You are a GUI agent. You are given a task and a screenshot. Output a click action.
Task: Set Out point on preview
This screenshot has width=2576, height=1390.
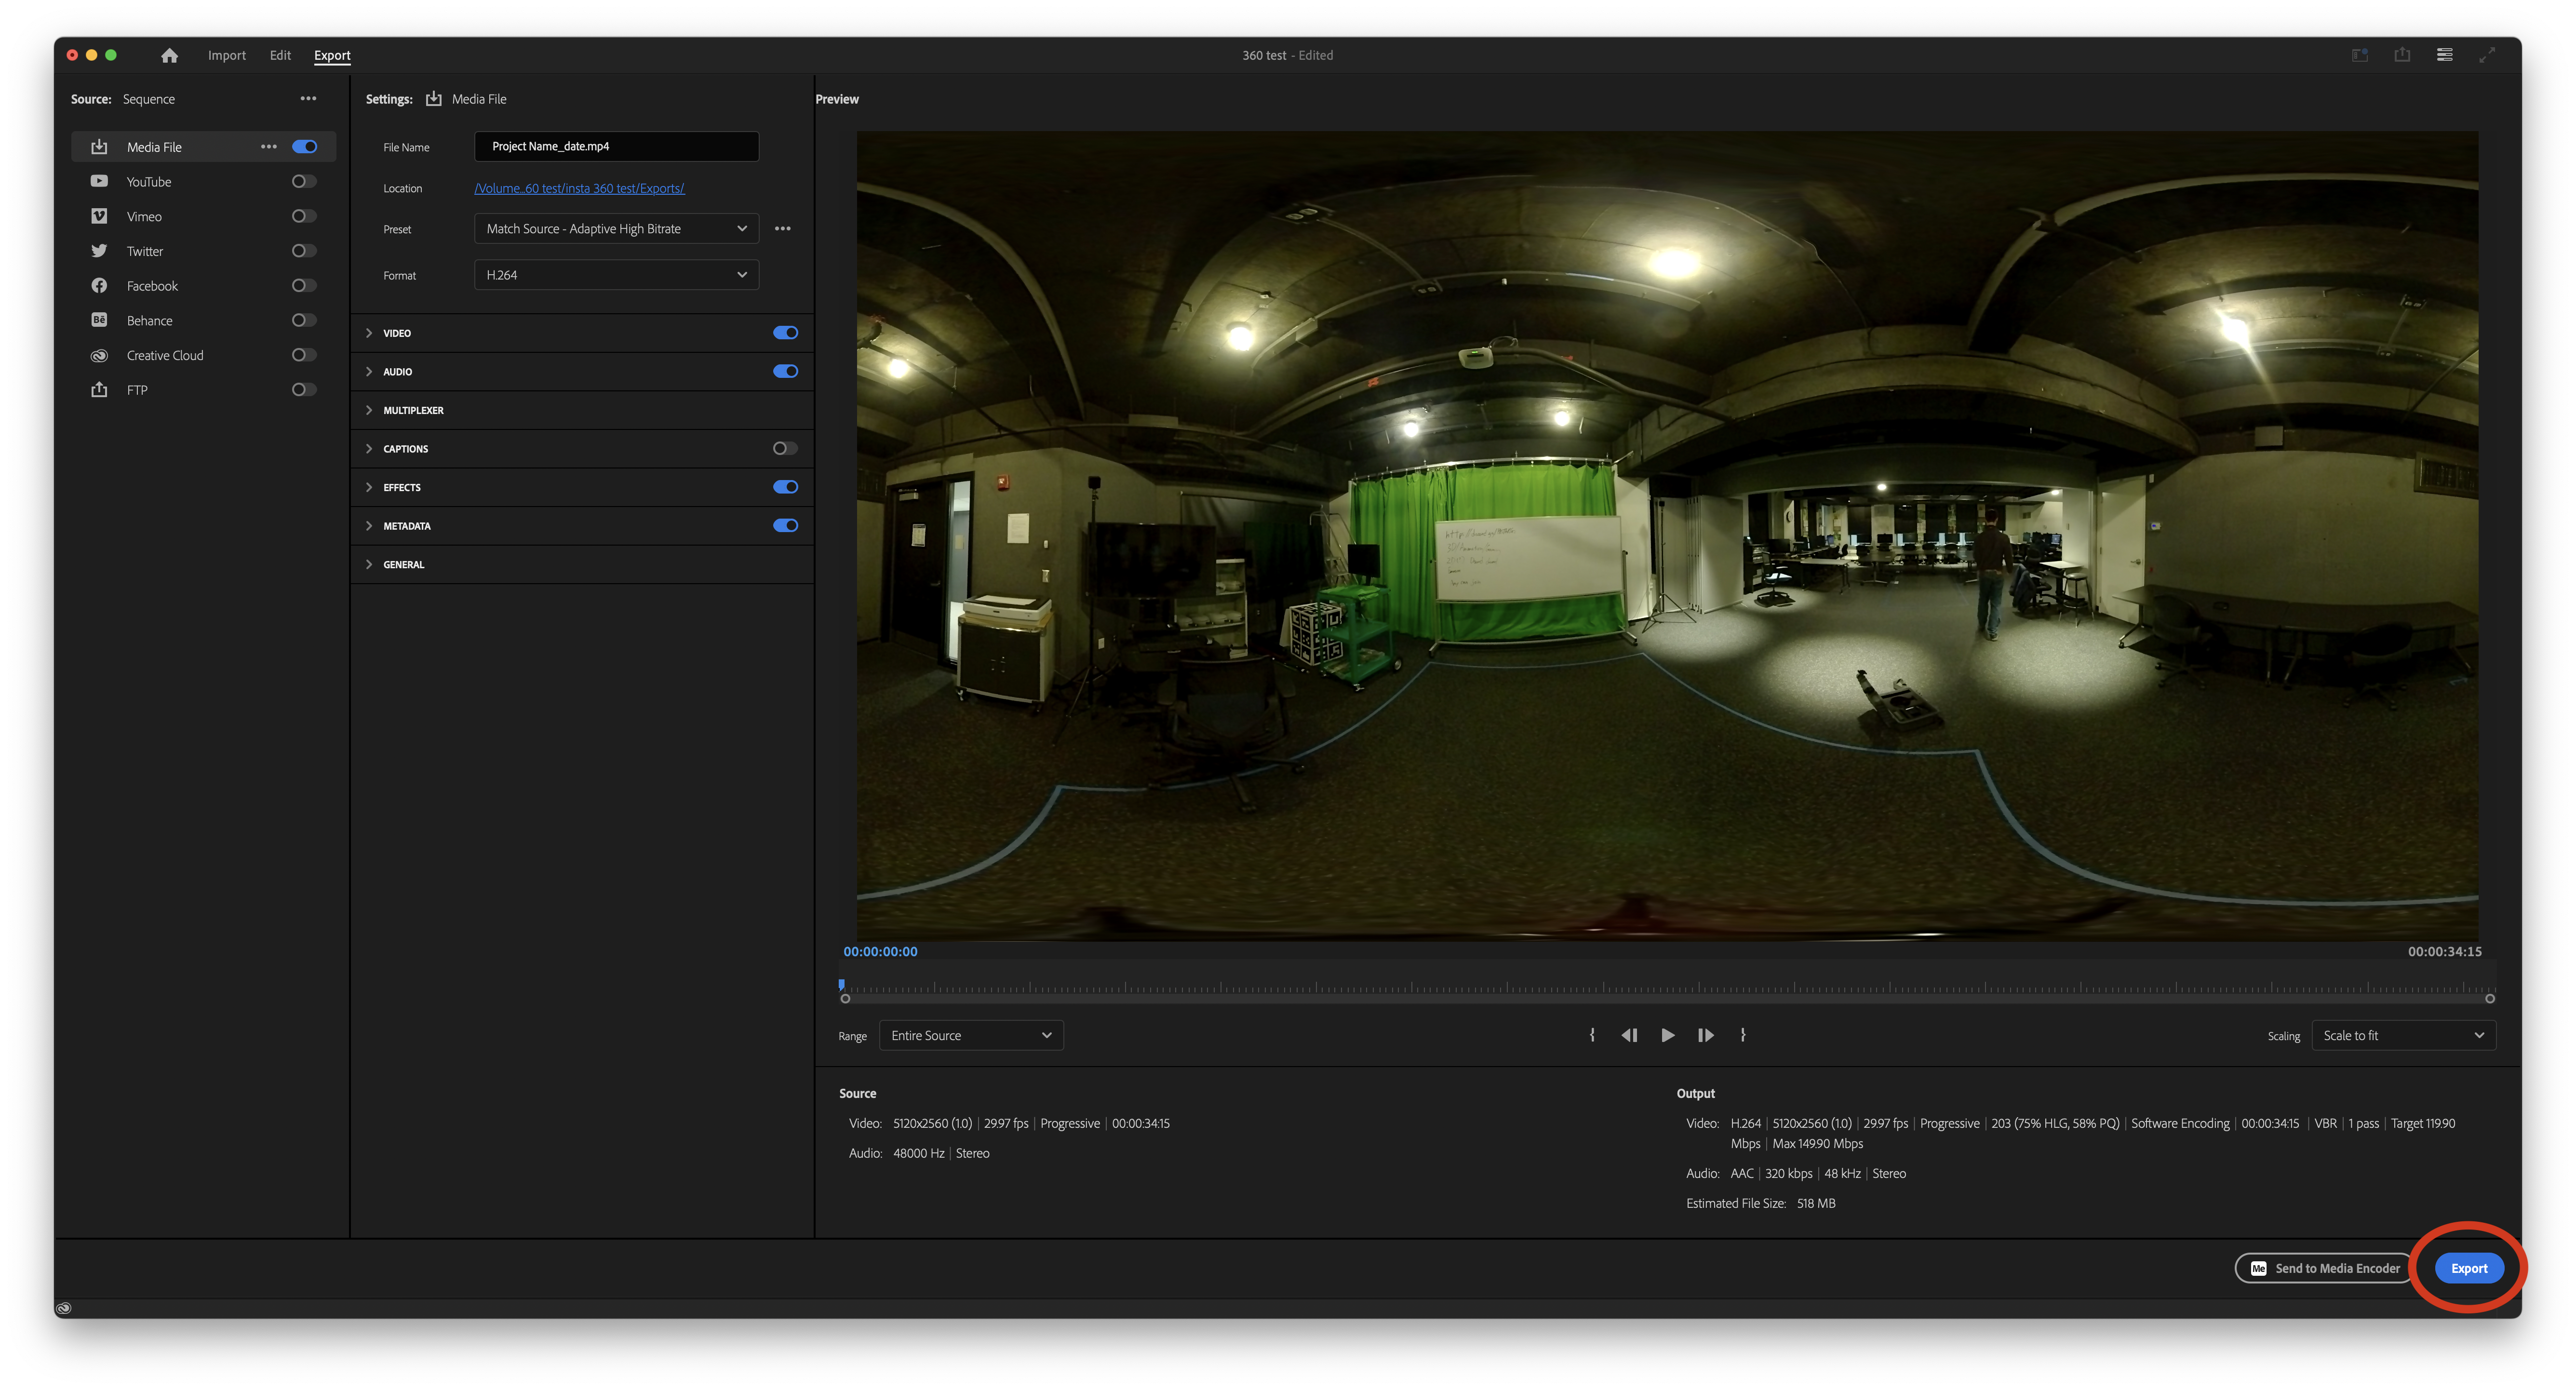tap(1743, 1035)
